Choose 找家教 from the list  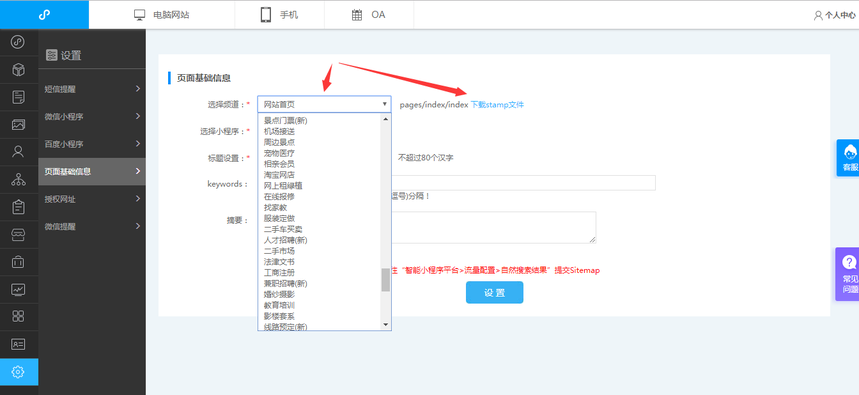pos(275,207)
